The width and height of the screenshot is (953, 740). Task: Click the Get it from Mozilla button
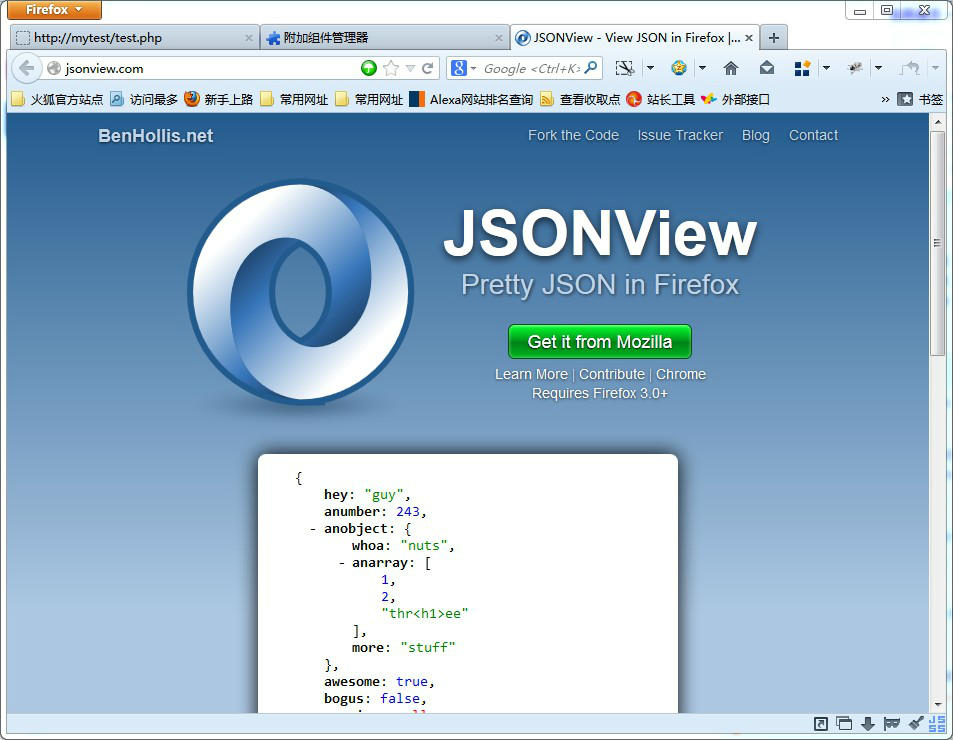point(600,341)
